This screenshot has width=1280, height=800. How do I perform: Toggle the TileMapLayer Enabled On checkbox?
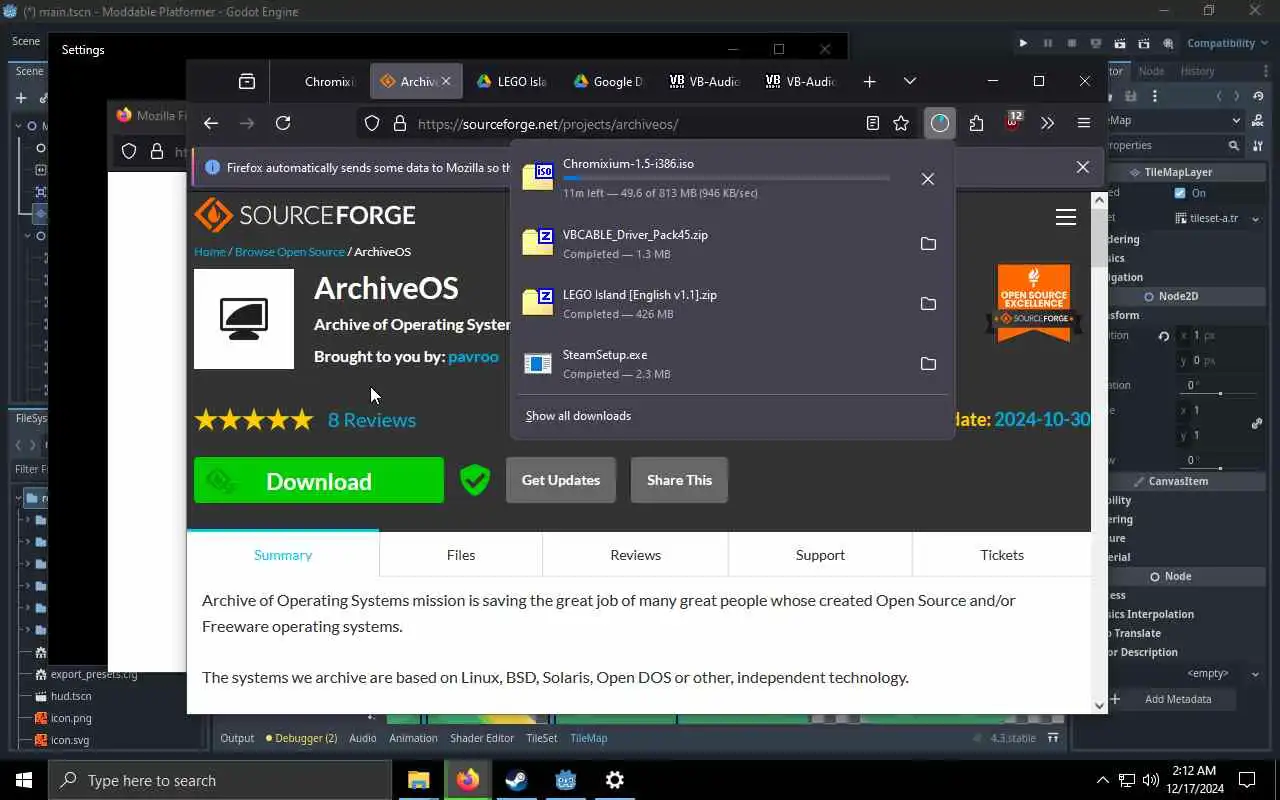(1180, 193)
